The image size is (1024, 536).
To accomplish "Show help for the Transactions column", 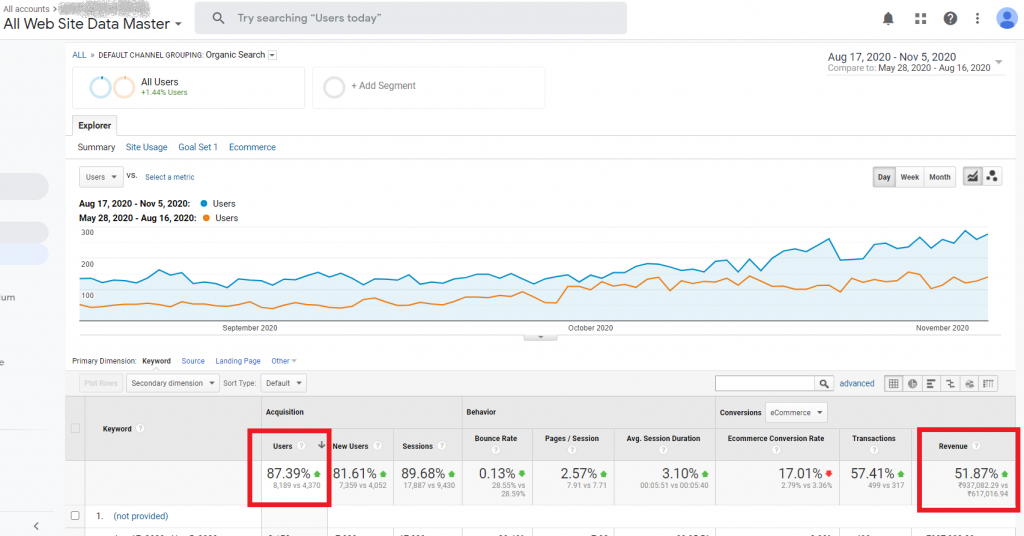I will click(874, 450).
